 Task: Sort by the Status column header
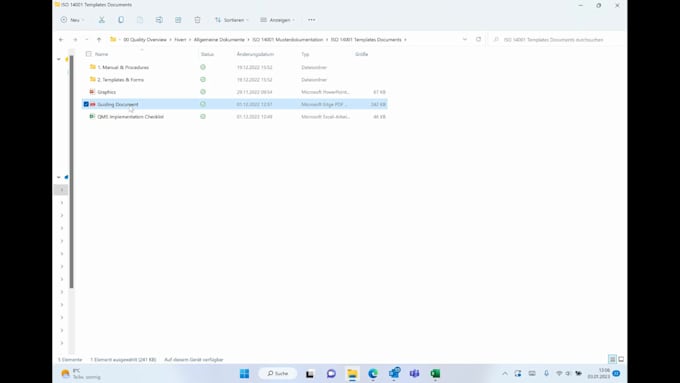coord(207,54)
